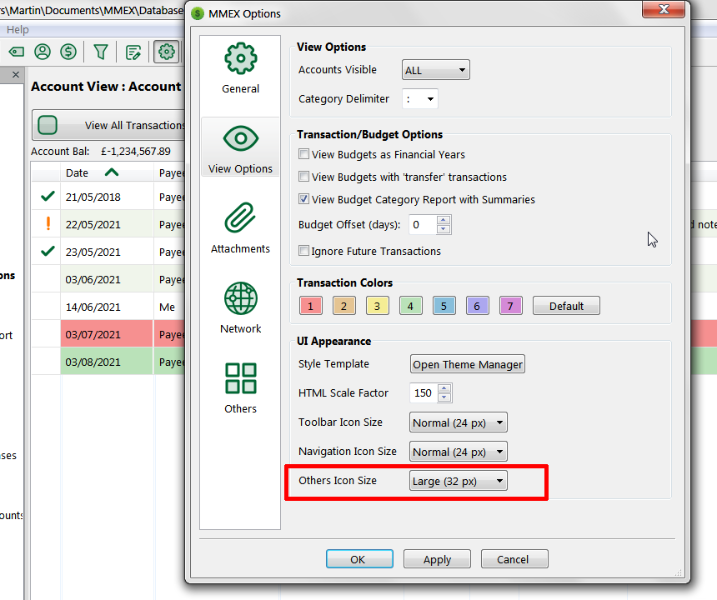The height and width of the screenshot is (600, 717).
Task: Close the MMEX Options window
Action: coord(663,9)
